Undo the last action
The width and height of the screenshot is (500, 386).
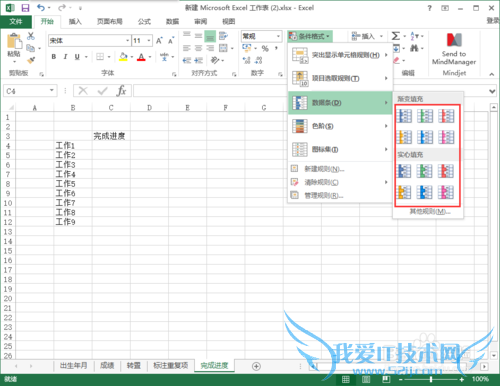(41, 8)
